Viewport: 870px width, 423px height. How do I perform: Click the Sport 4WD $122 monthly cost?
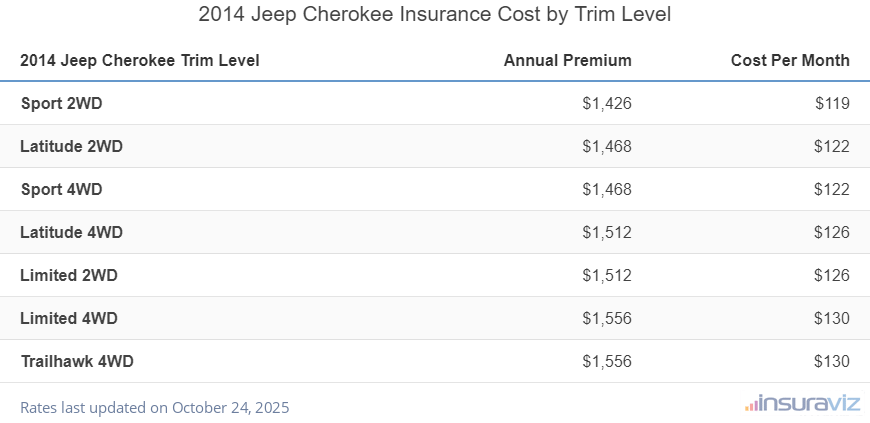pyautogui.click(x=832, y=189)
